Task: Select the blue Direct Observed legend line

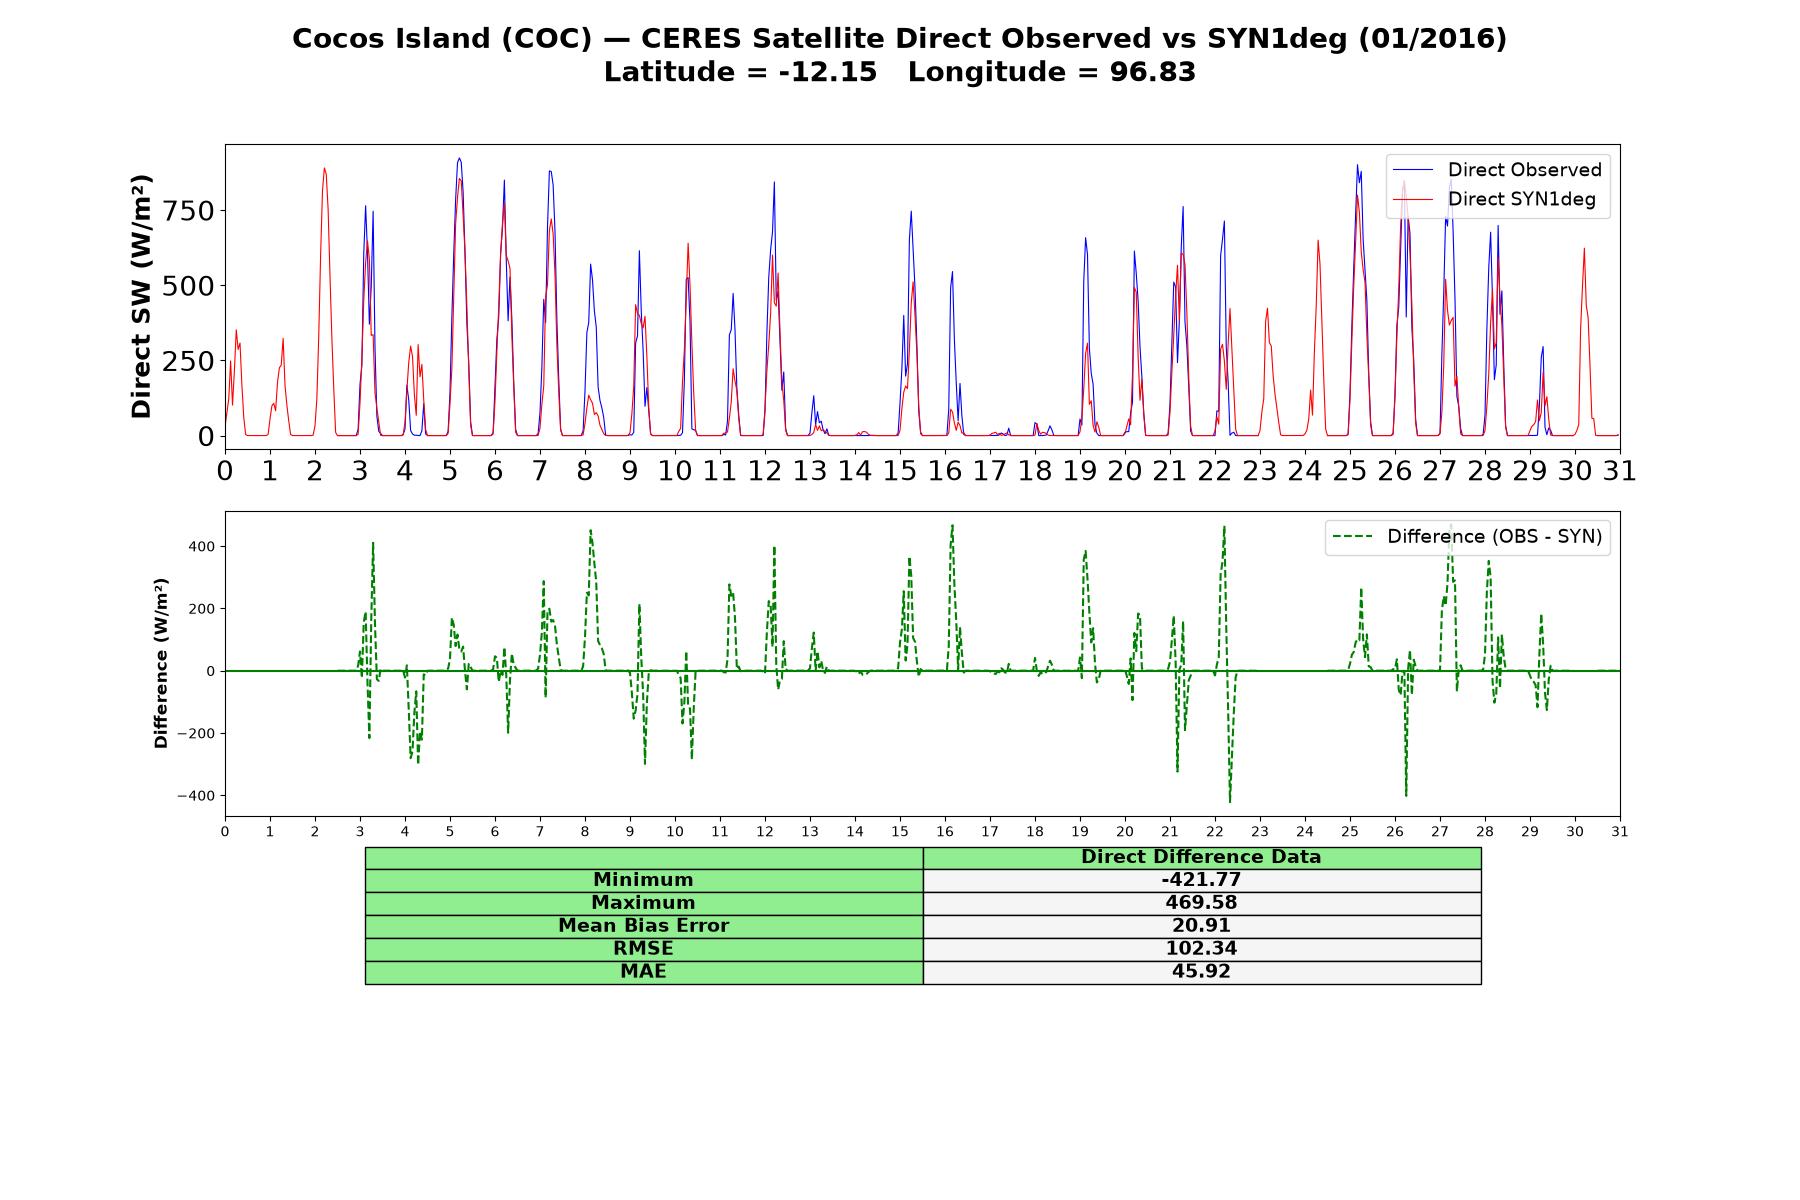Action: (x=1414, y=170)
